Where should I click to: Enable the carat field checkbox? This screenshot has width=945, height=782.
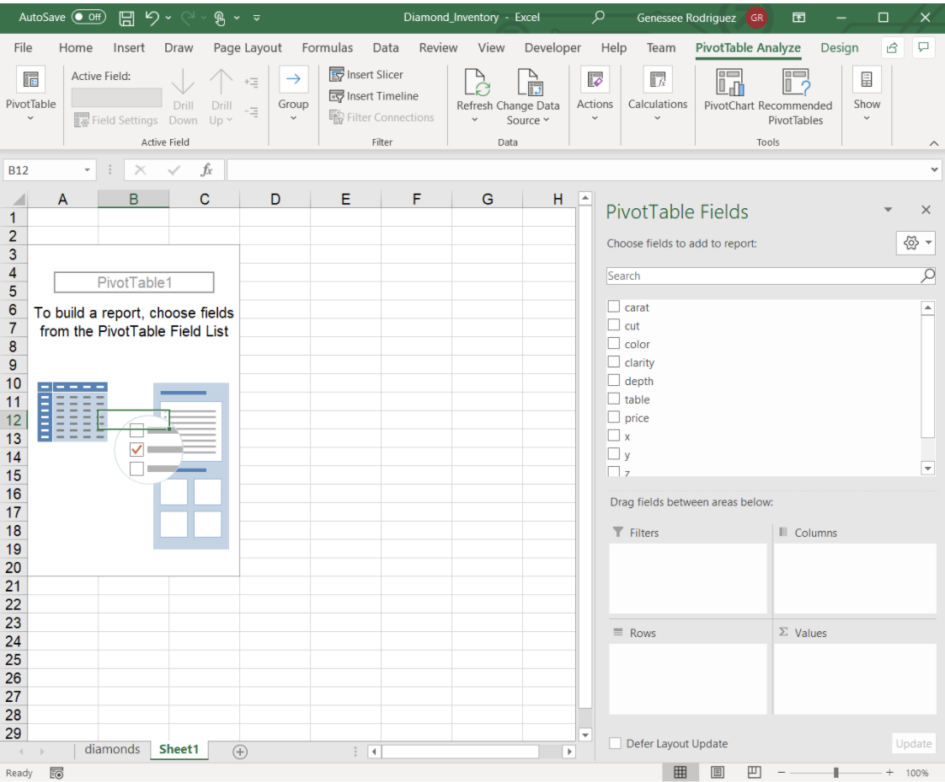click(x=612, y=308)
